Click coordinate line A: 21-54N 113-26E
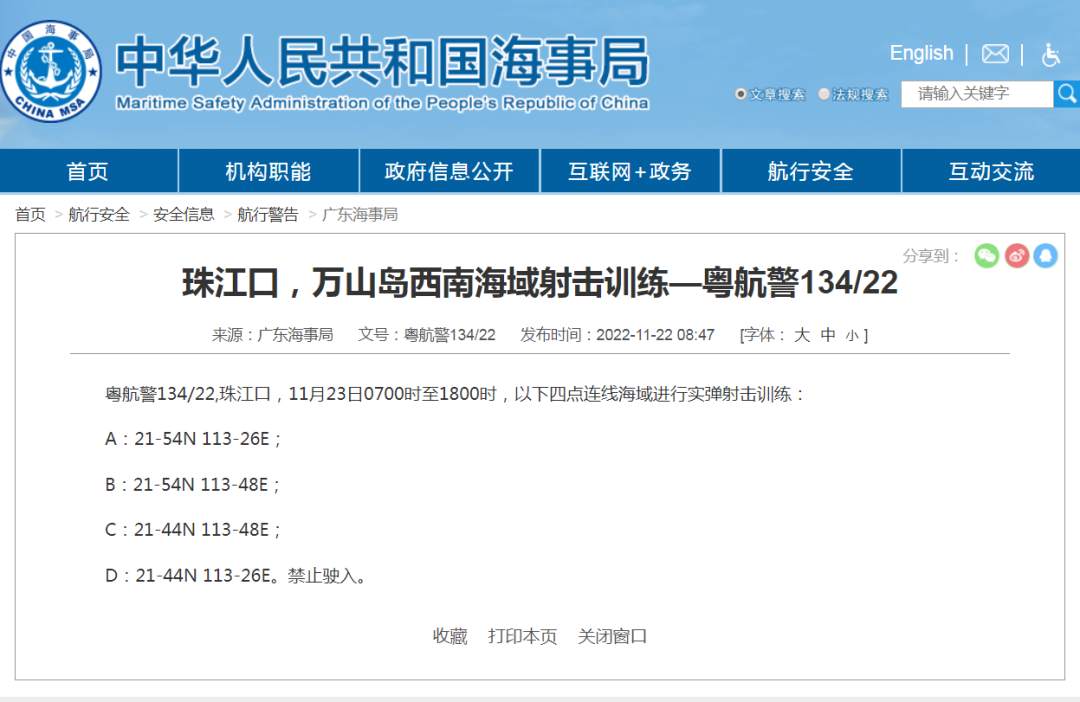Viewport: 1080px width, 702px height. 194,439
